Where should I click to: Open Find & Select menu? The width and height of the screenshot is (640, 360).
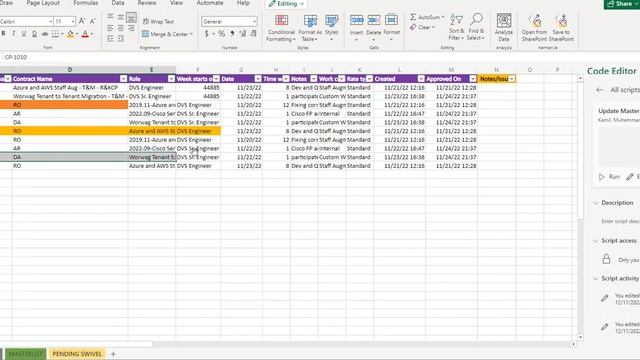tap(476, 27)
